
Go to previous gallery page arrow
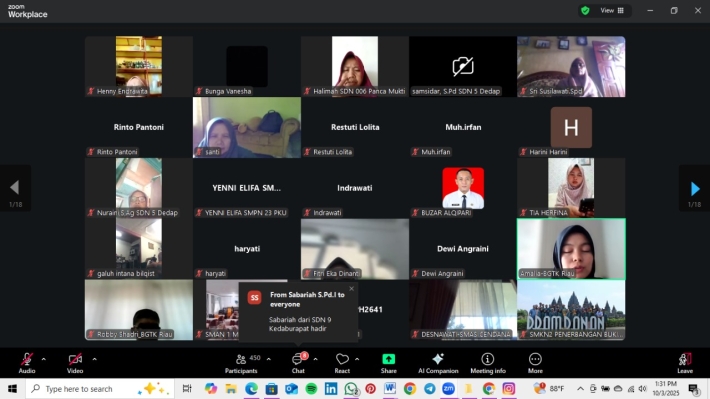[x=15, y=187]
